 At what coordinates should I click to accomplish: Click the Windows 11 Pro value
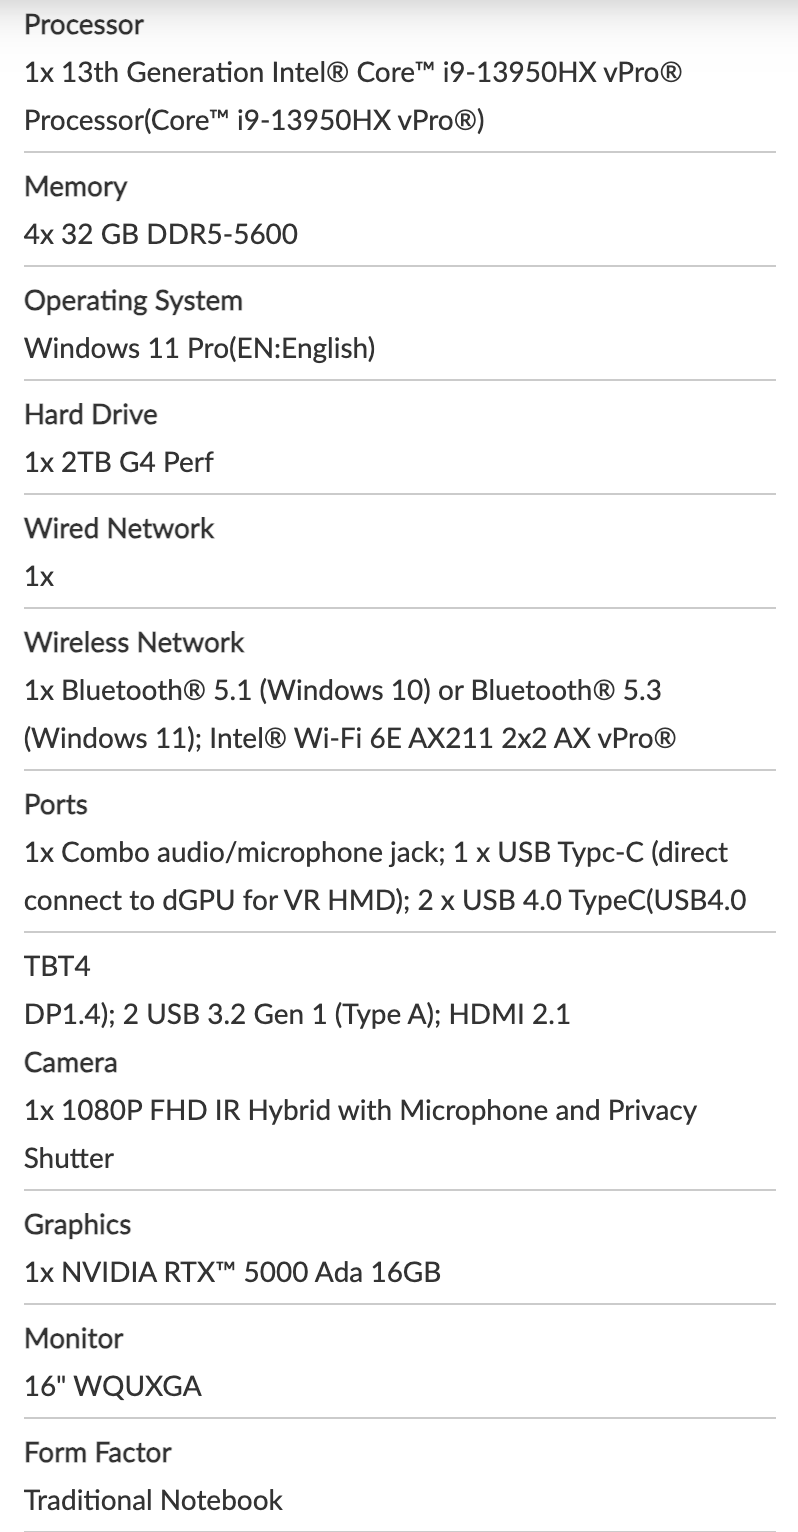(x=200, y=349)
